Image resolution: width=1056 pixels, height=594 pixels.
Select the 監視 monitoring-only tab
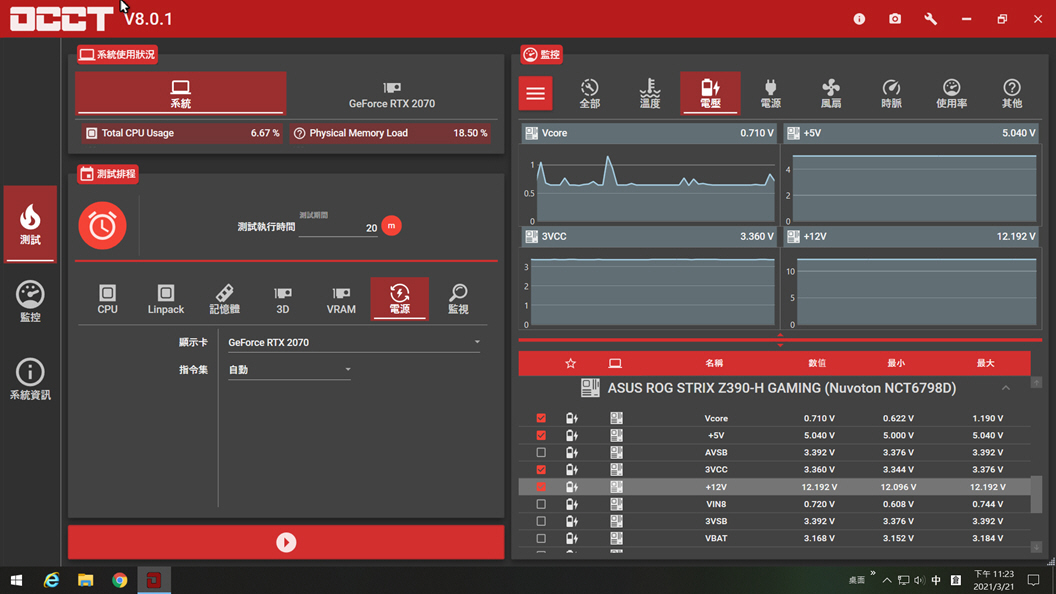click(458, 299)
